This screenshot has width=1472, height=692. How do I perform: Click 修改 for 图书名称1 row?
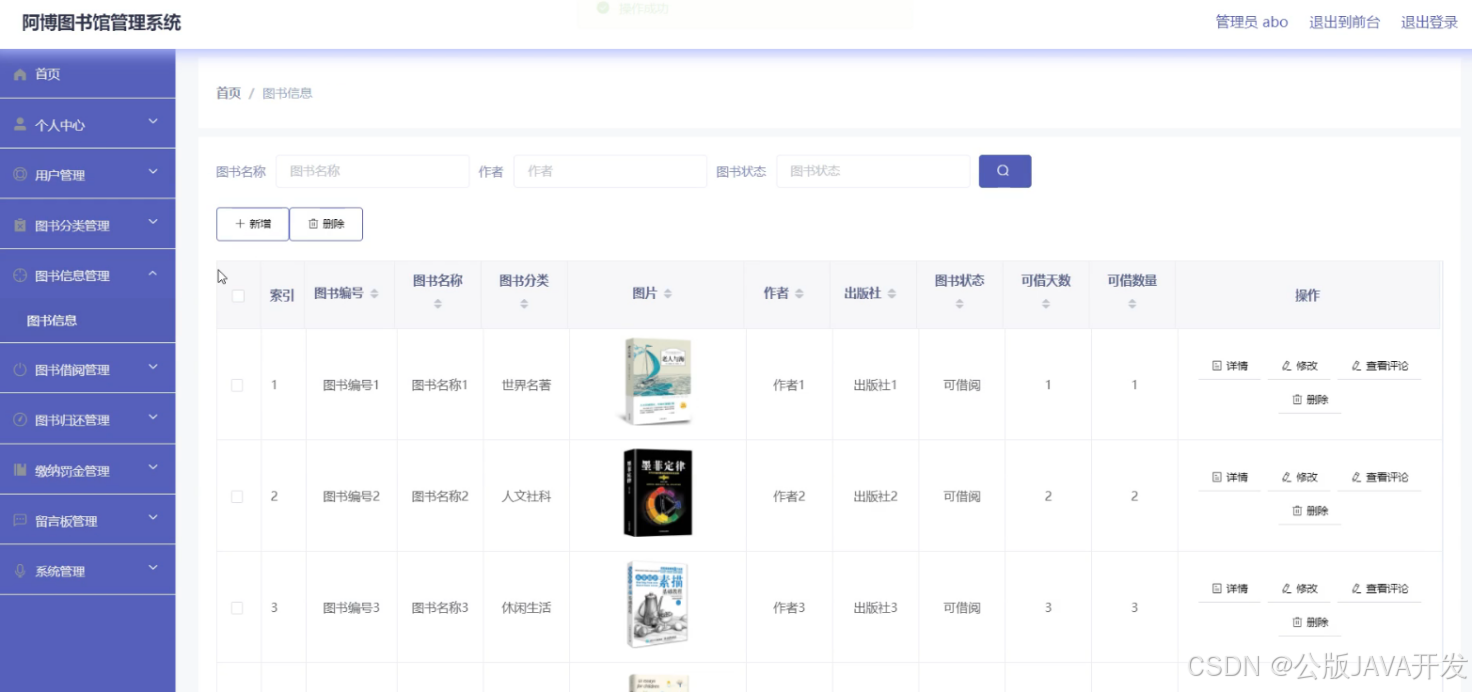[x=1300, y=366]
